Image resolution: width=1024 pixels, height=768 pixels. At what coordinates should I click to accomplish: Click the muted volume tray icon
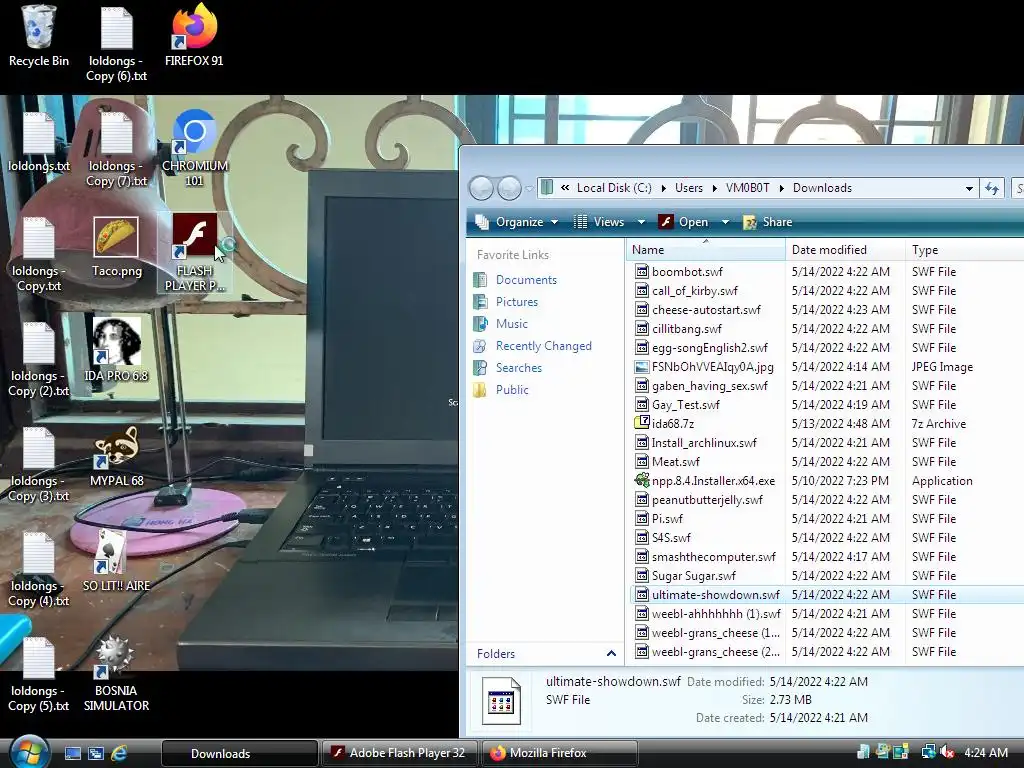pos(948,752)
